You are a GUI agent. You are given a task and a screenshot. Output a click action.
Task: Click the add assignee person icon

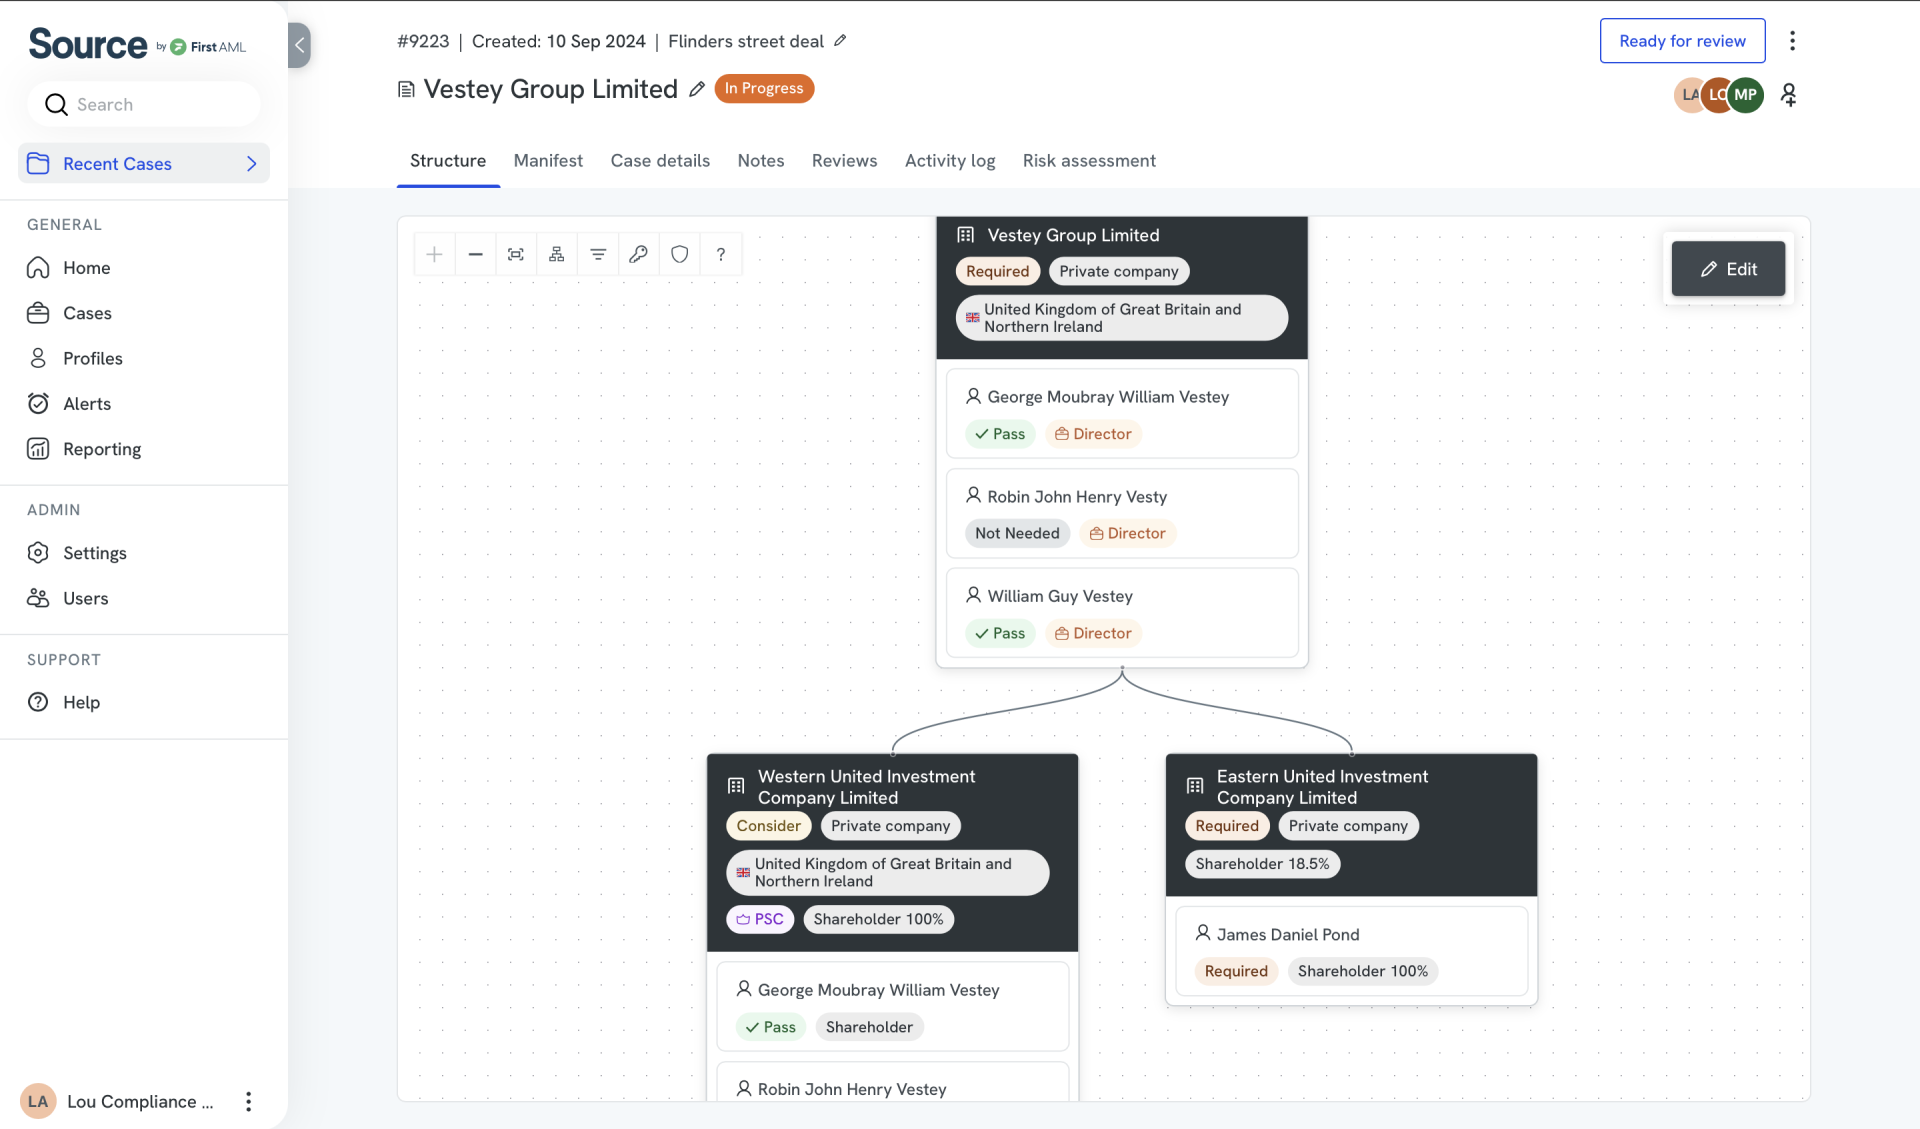pos(1789,95)
